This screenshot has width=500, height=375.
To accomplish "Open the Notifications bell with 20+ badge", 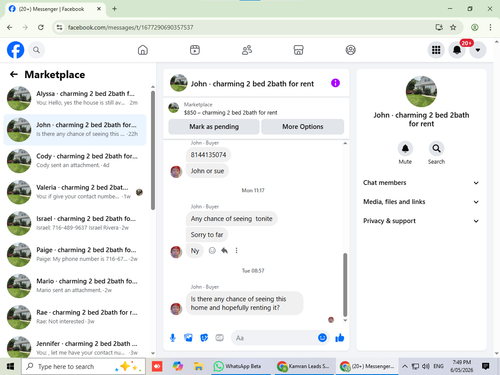I will (x=457, y=50).
